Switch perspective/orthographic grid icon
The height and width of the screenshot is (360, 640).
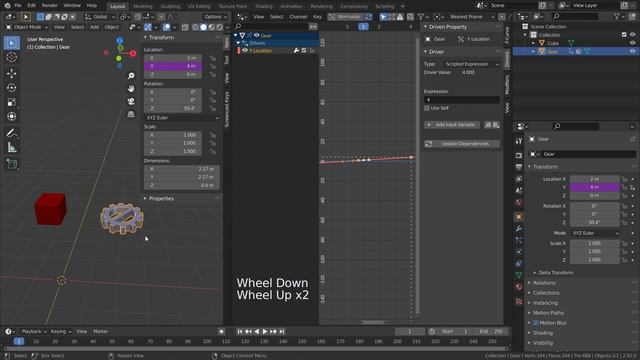(x=131, y=114)
